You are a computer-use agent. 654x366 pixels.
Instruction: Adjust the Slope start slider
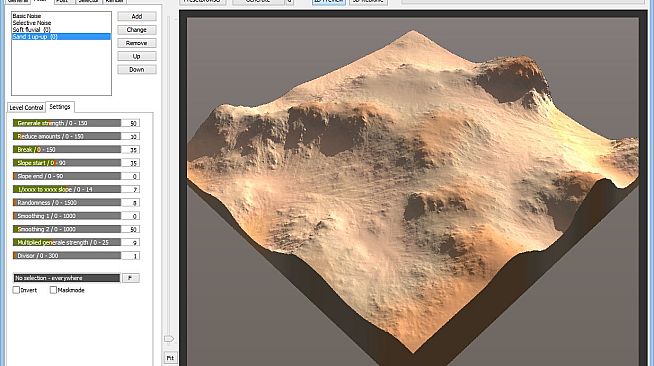(67, 163)
